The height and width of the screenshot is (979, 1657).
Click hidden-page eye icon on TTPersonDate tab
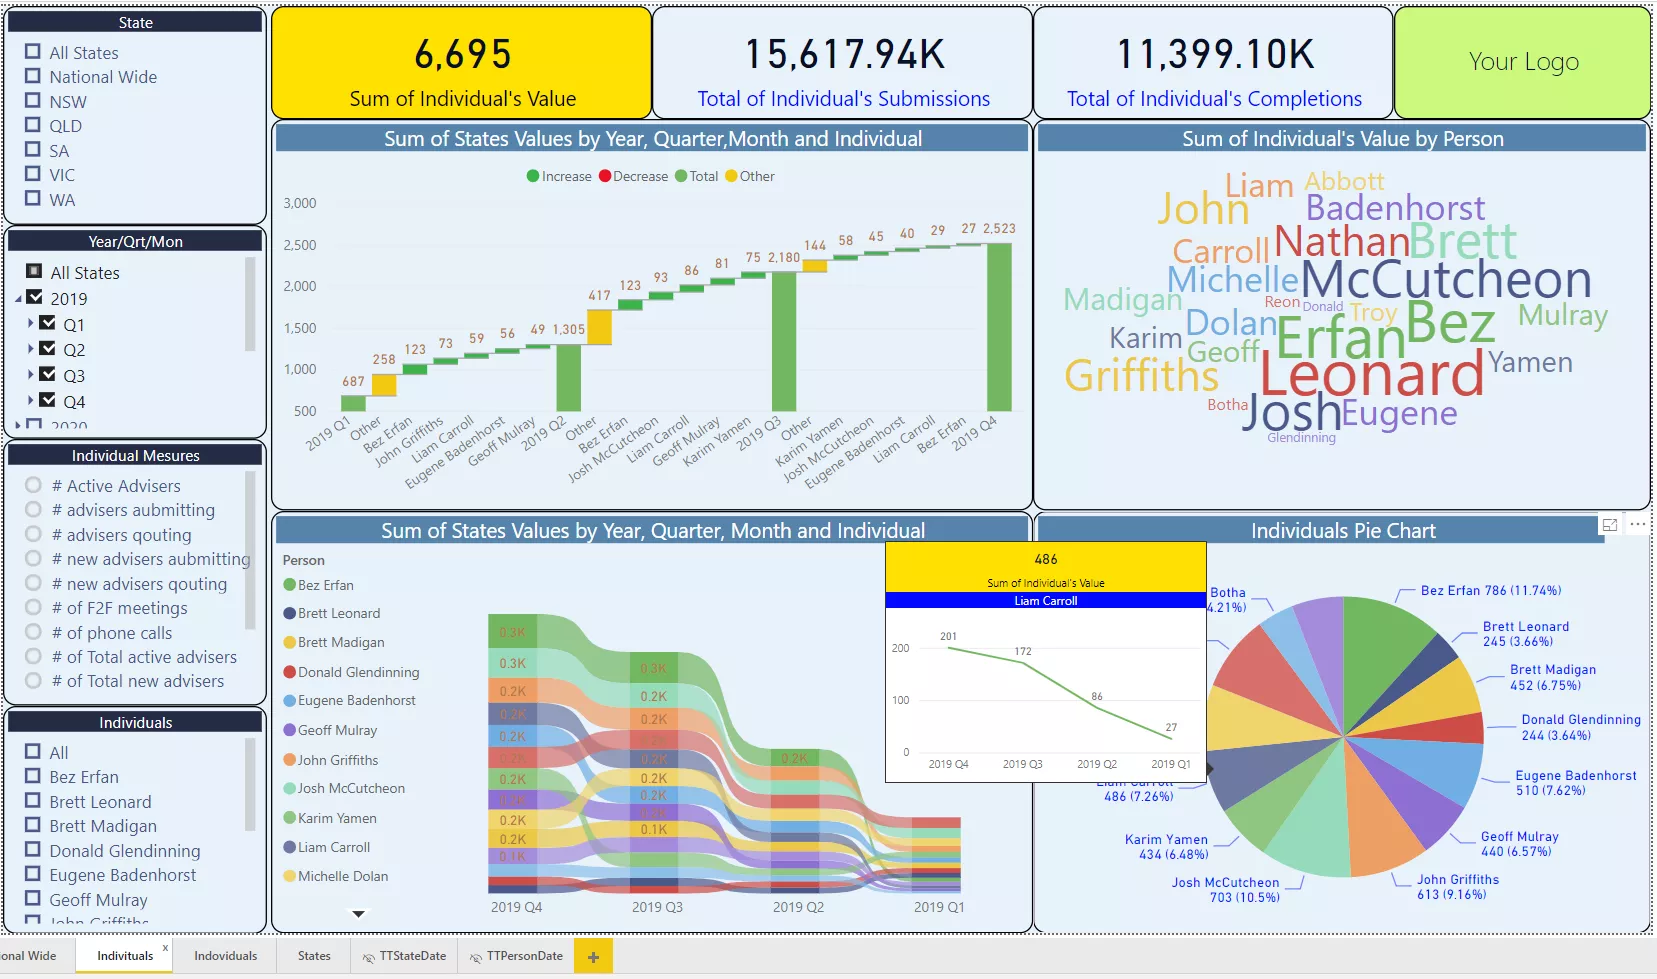(x=476, y=957)
